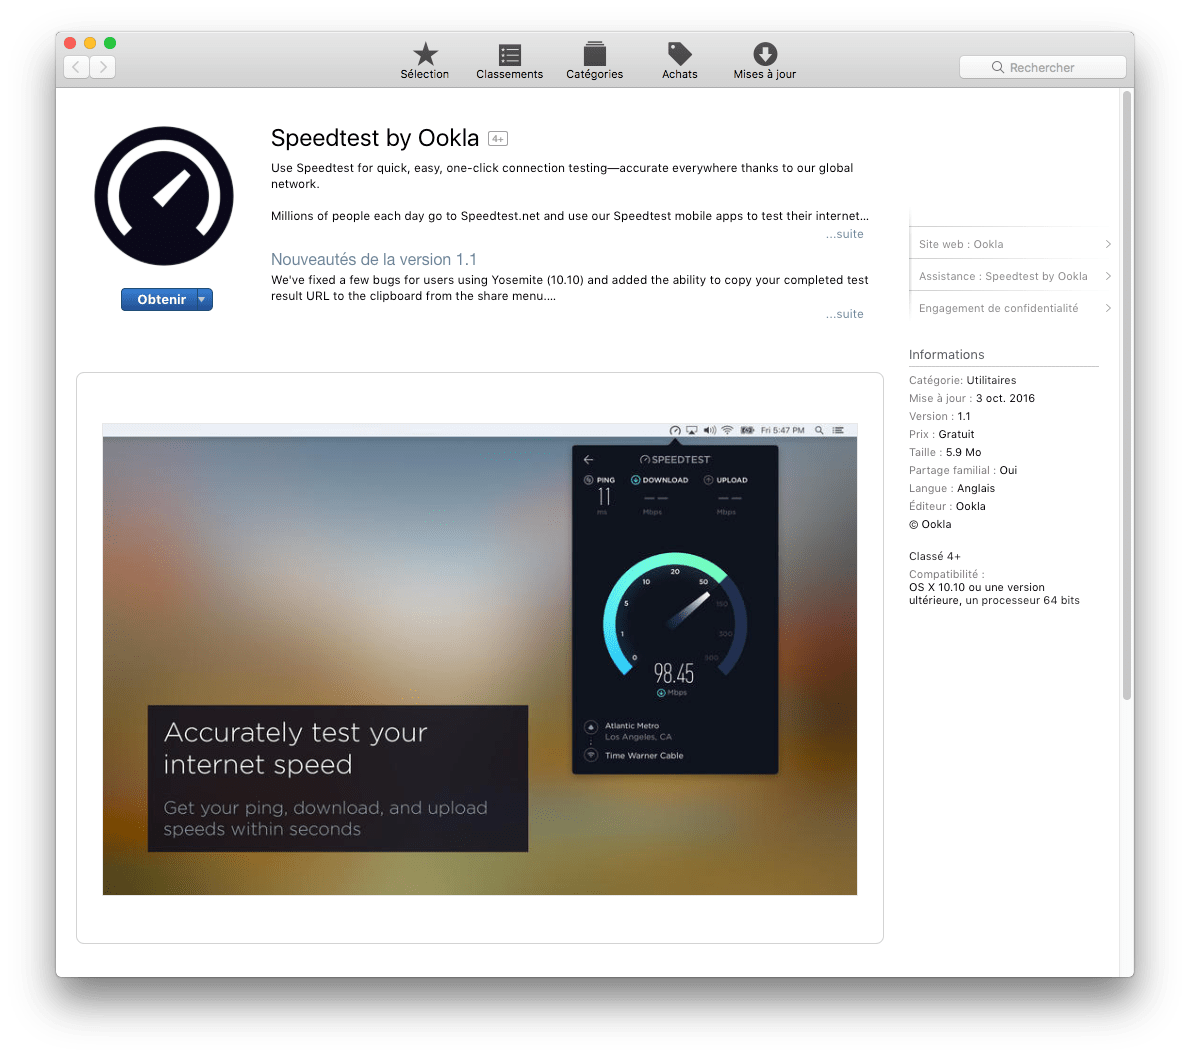The height and width of the screenshot is (1057, 1190).
Task: Open the Site web : Ookla chevron
Action: (1107, 243)
